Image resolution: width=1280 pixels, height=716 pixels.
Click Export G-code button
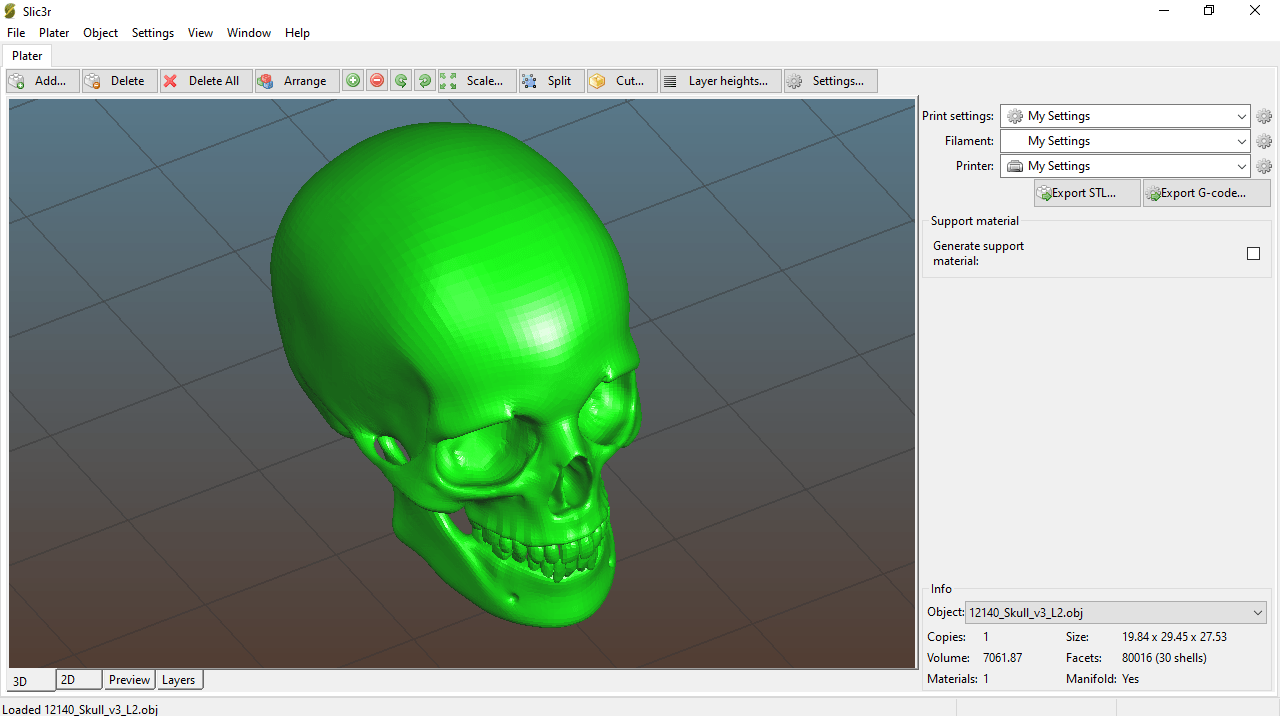pyautogui.click(x=1207, y=193)
